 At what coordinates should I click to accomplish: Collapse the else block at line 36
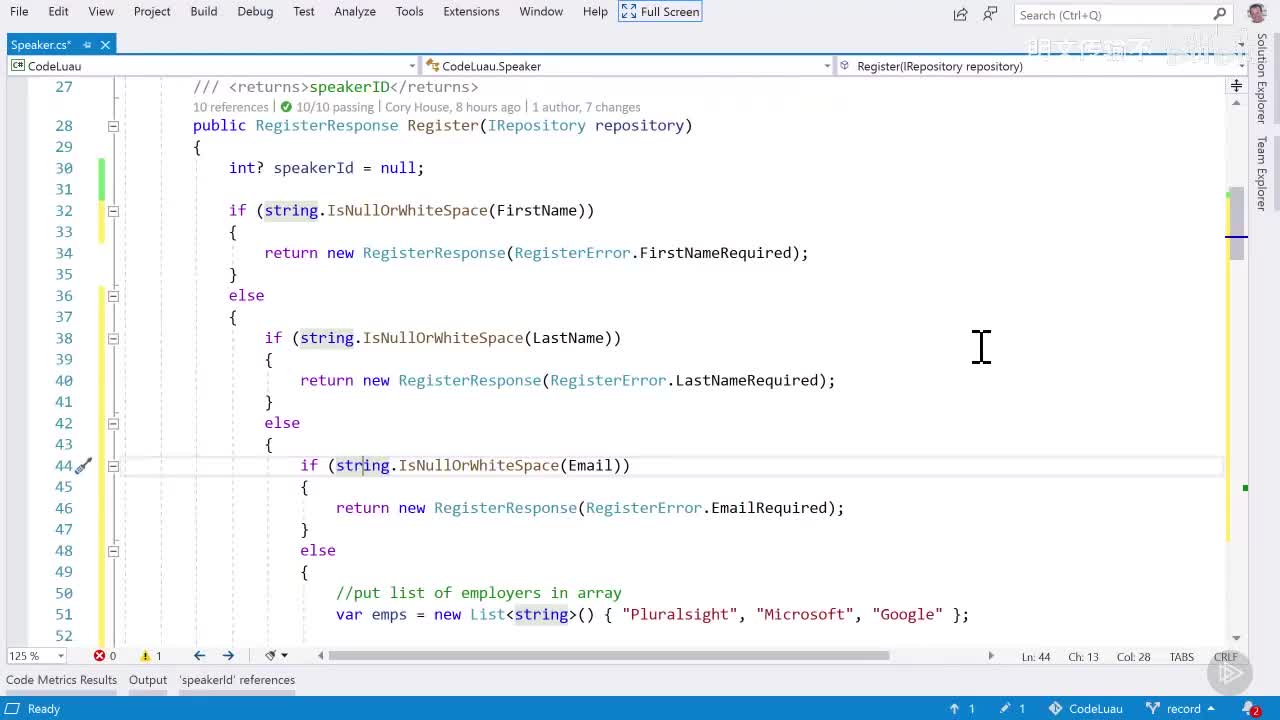click(x=113, y=296)
